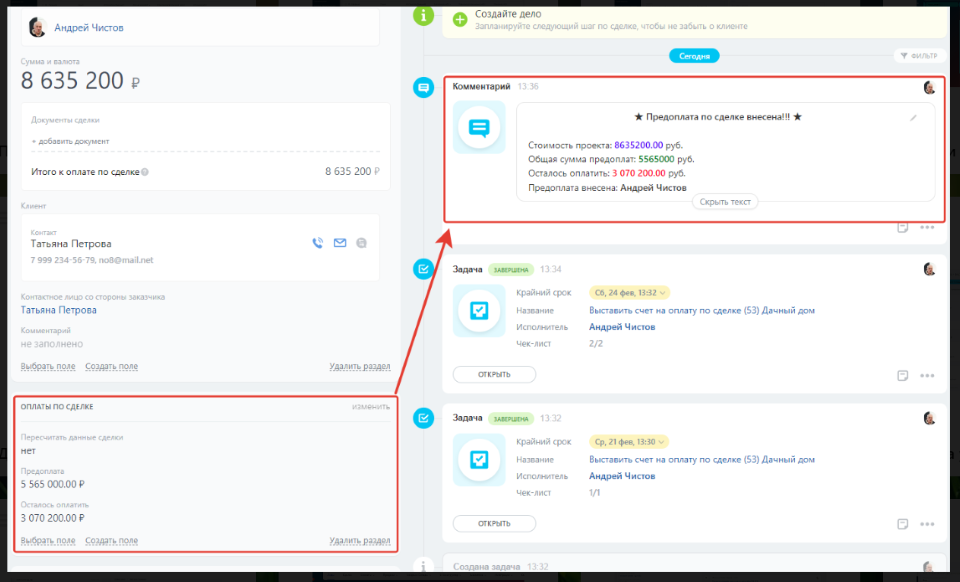960x582 pixels.
Task: Expand deadline dropdown Ср, 21 фев, 13:30
Action: point(628,441)
